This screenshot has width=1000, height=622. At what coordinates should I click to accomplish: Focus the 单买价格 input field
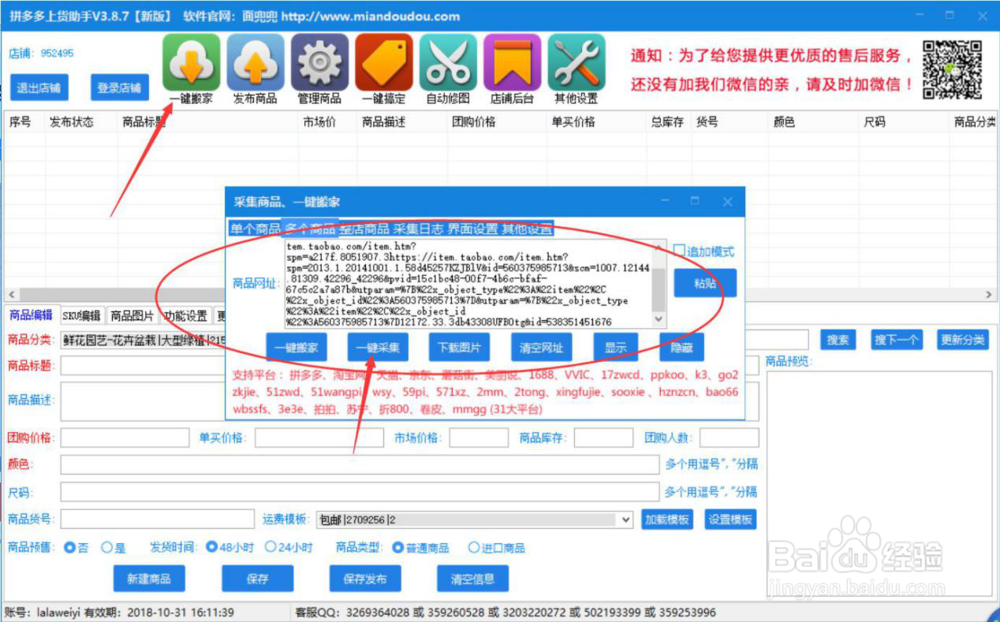pos(319,438)
